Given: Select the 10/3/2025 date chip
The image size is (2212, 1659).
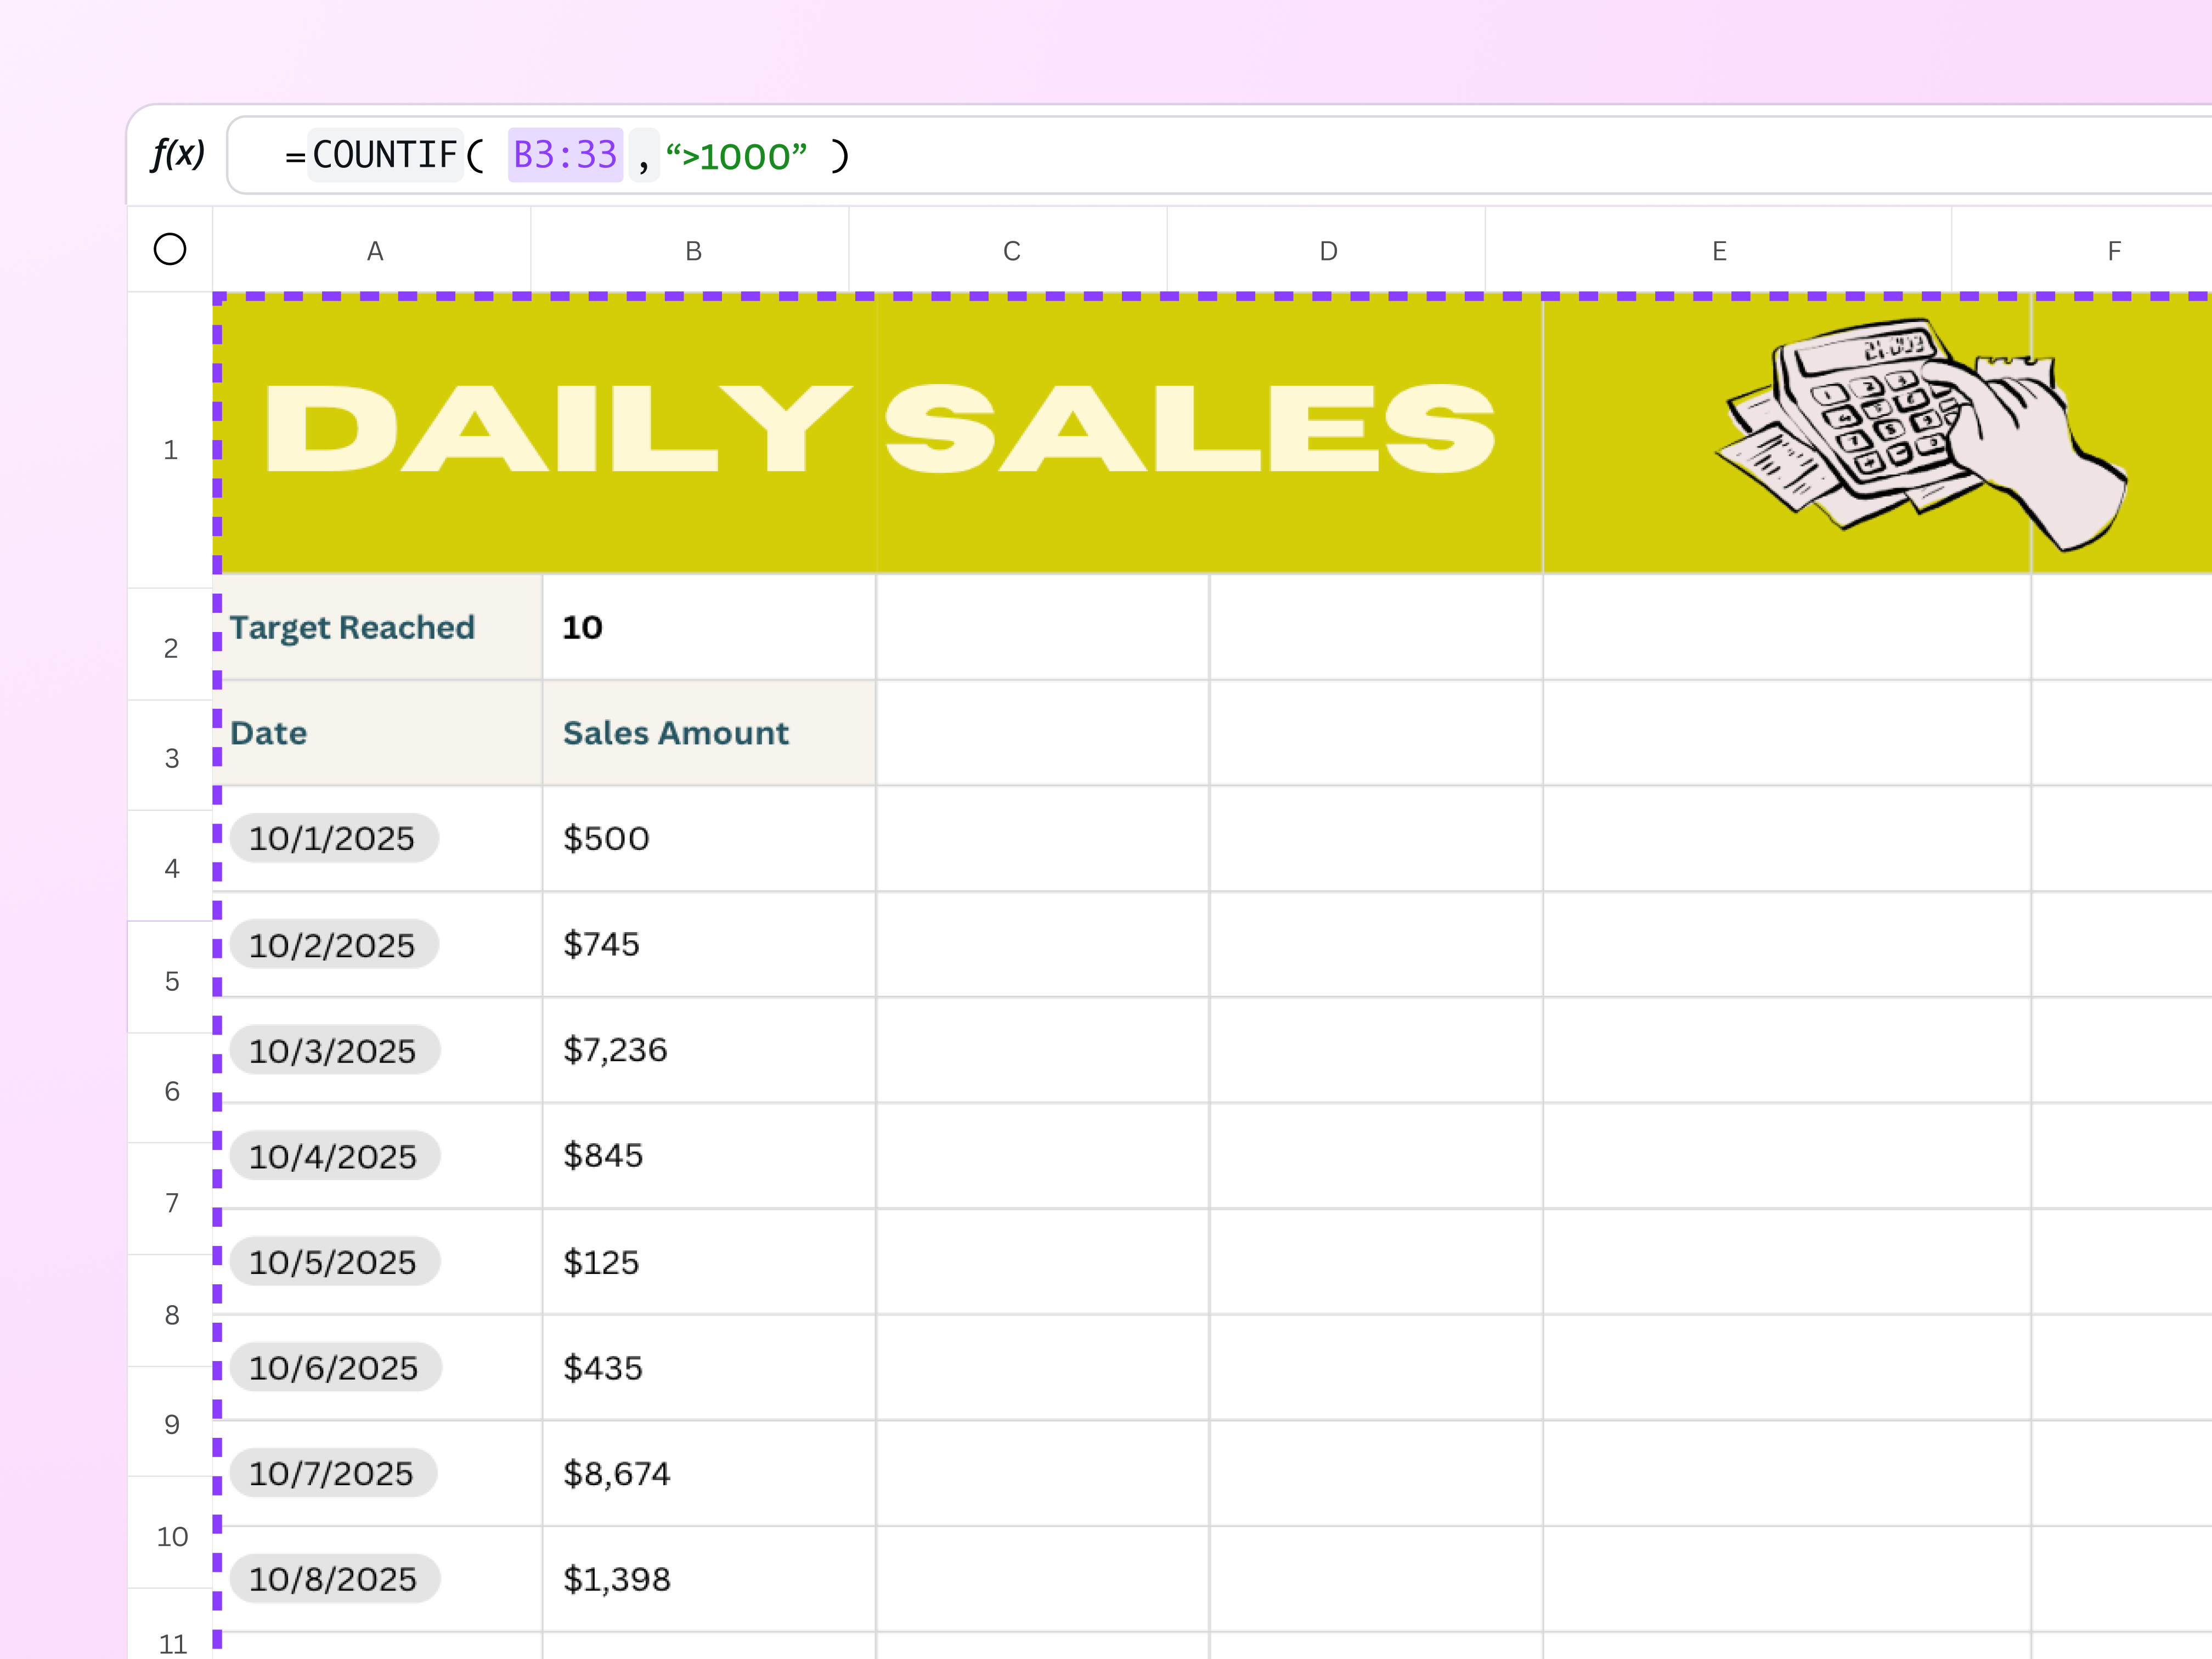Looking at the screenshot, I should point(334,1050).
